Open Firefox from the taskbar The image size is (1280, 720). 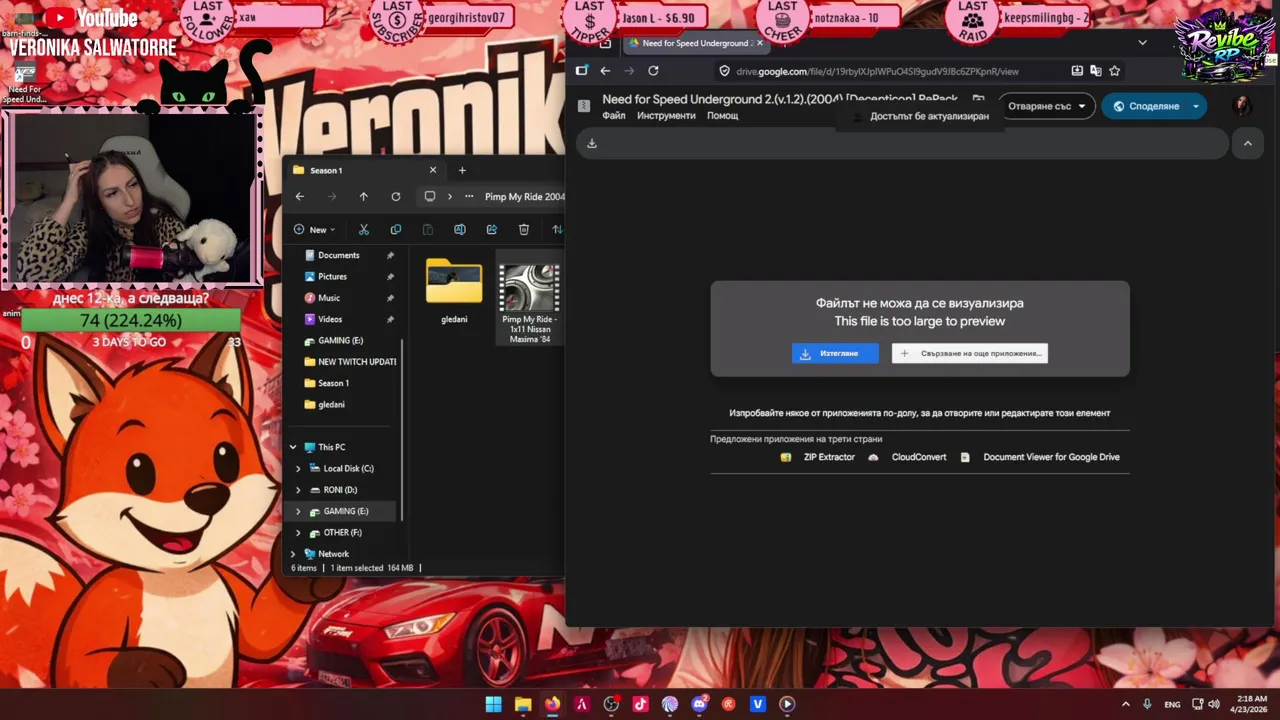[x=552, y=704]
